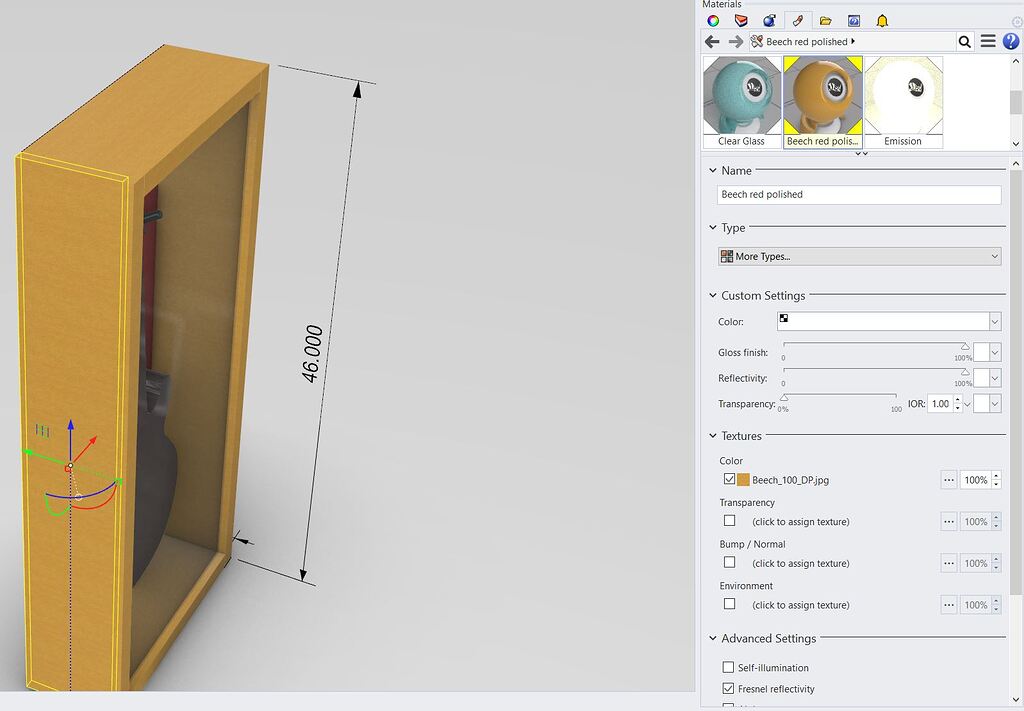This screenshot has width=1024, height=711.
Task: Click the back navigation arrow
Action: point(713,41)
